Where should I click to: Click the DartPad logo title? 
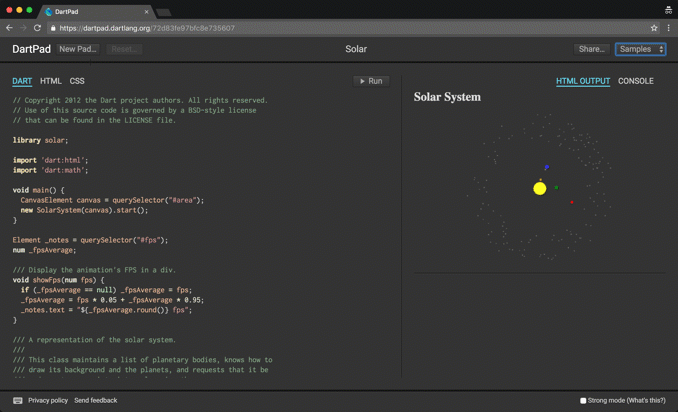[32, 49]
